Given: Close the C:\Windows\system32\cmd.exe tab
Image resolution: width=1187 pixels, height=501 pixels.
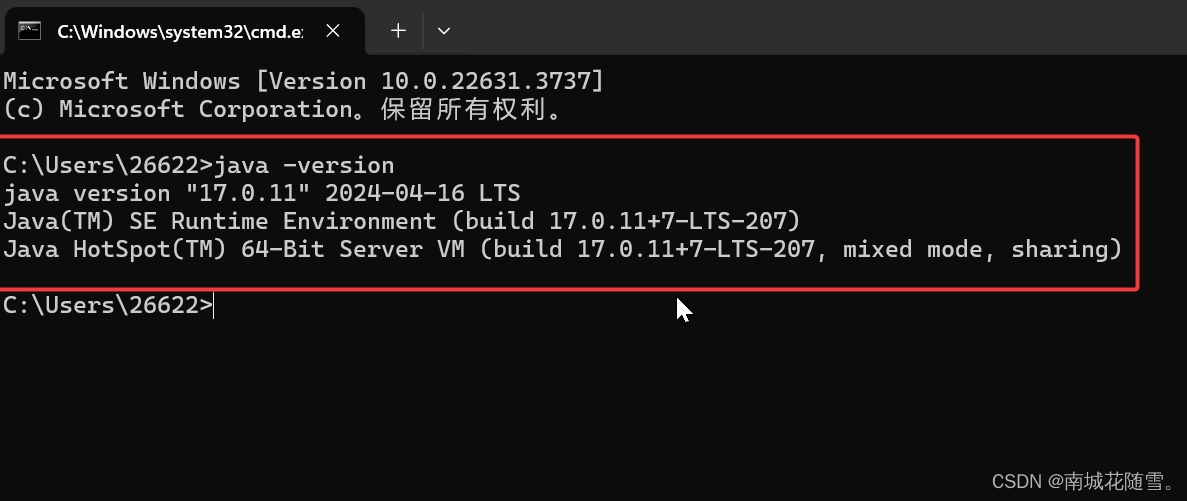Looking at the screenshot, I should 332,31.
